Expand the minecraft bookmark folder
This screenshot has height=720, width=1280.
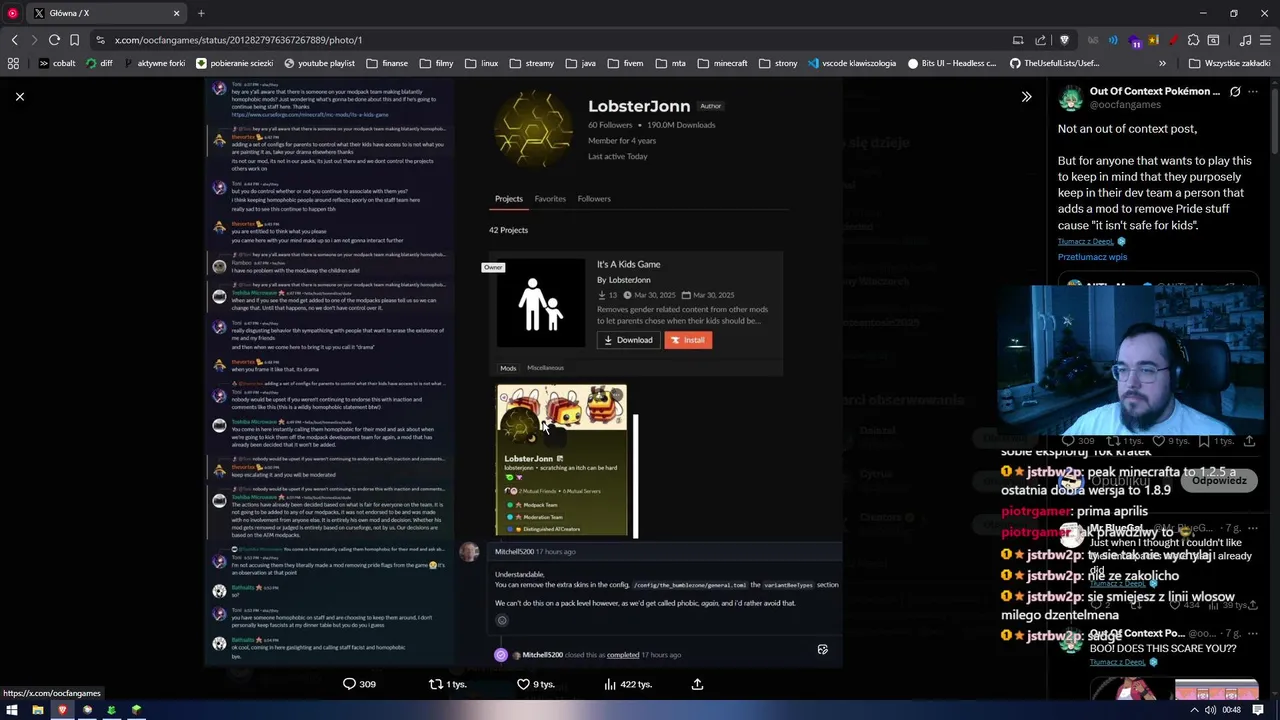[722, 63]
